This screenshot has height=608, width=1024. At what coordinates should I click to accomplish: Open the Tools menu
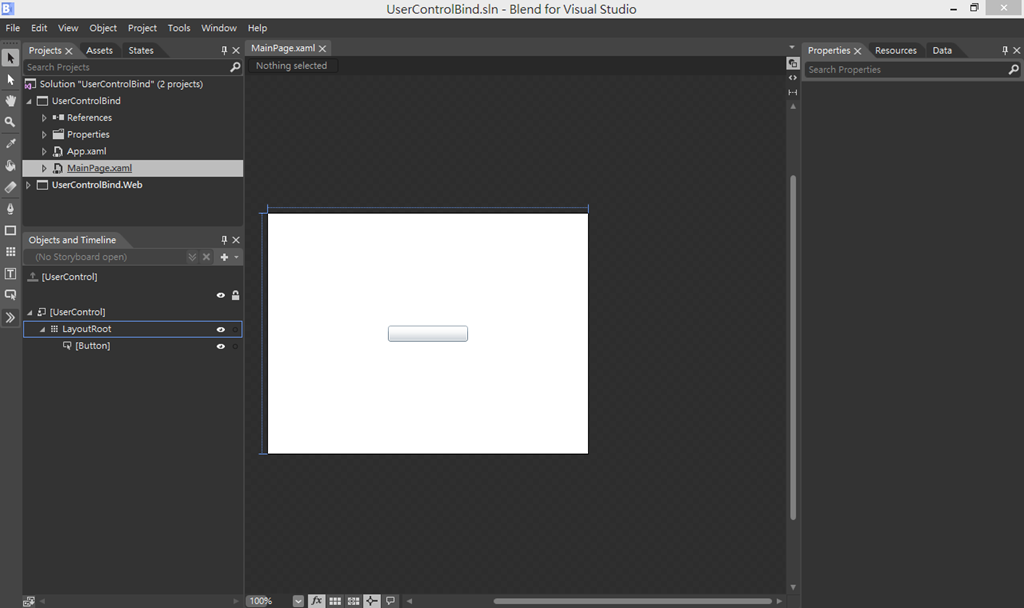pos(179,28)
